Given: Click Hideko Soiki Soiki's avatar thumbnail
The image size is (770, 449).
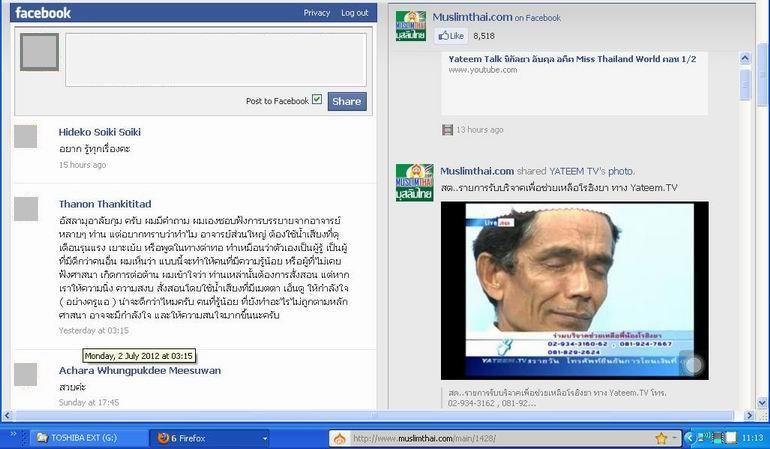Looking at the screenshot, I should pyautogui.click(x=26, y=136).
